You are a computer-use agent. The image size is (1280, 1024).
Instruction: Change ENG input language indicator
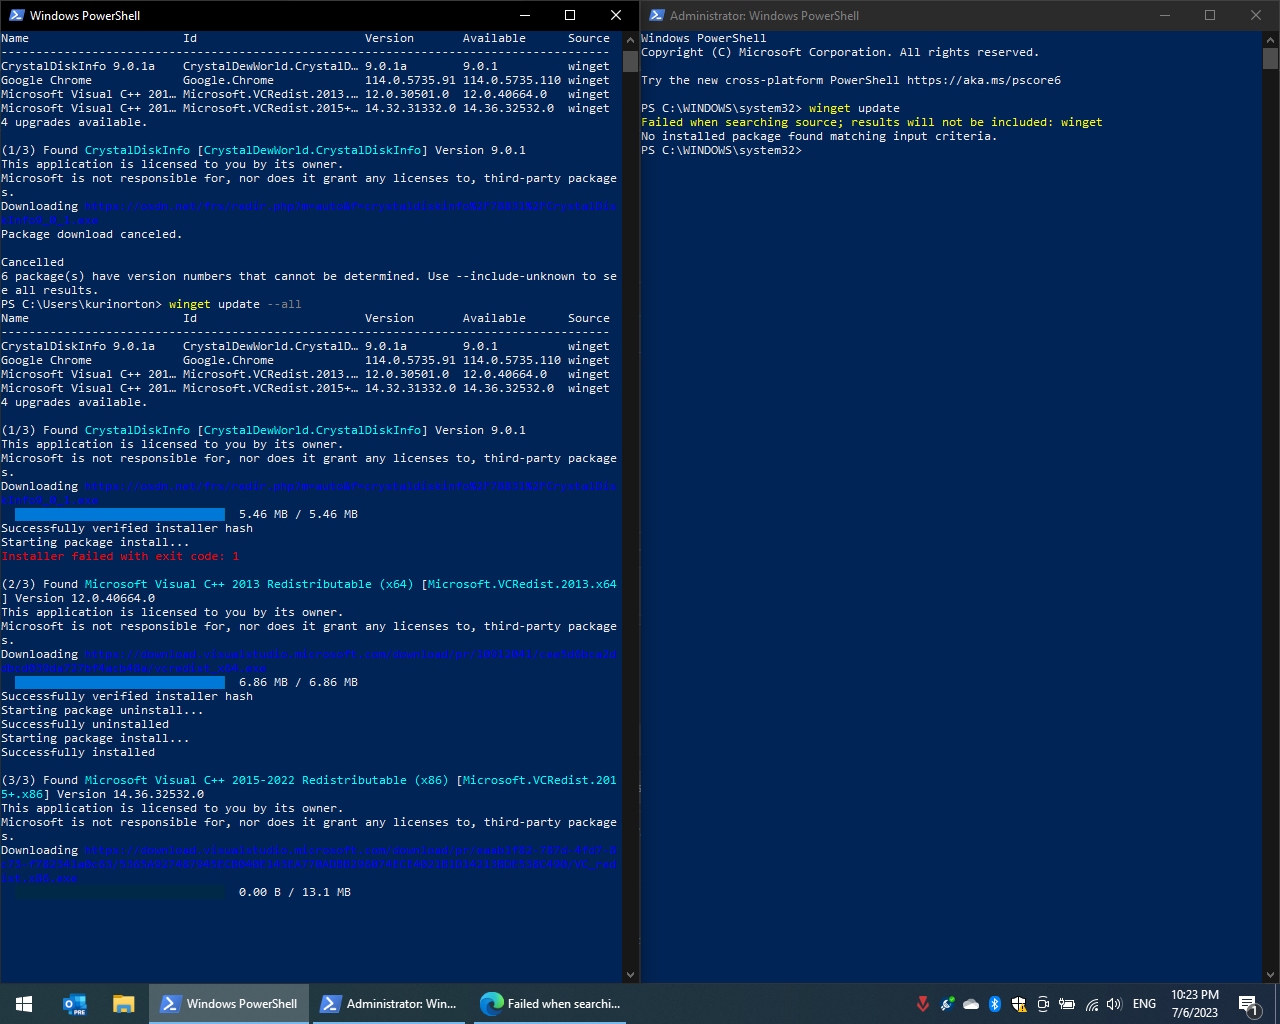(x=1144, y=1004)
